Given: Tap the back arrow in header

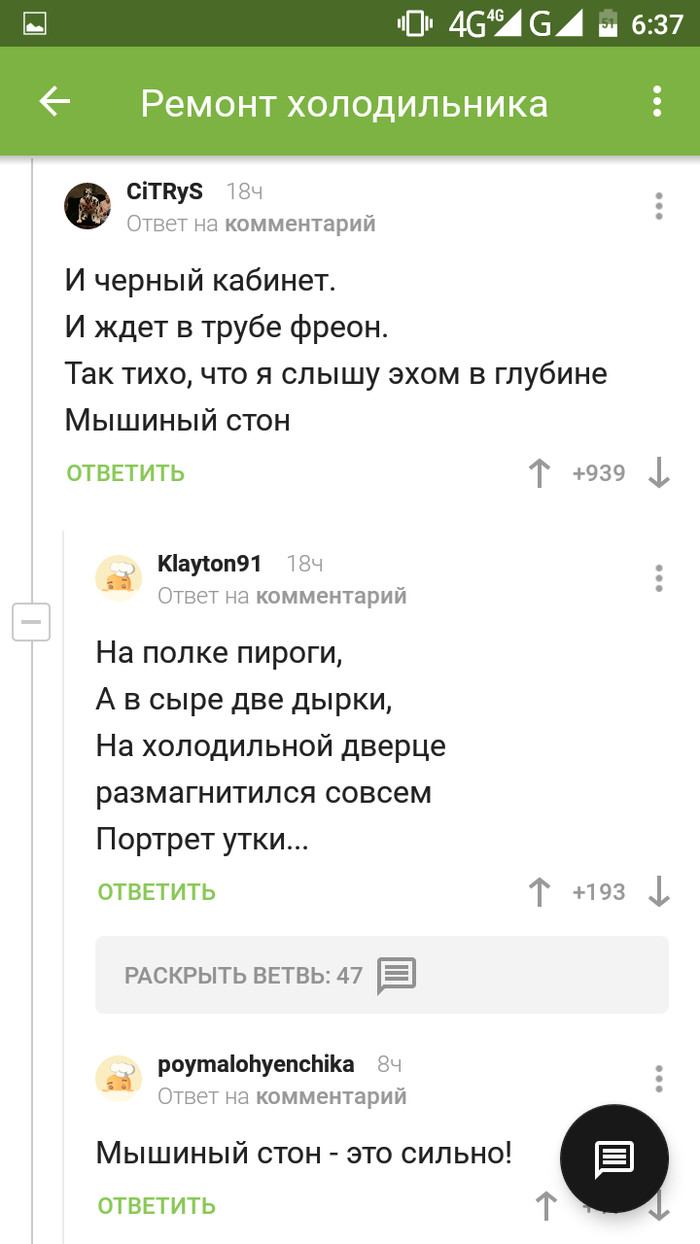Looking at the screenshot, I should 54,102.
